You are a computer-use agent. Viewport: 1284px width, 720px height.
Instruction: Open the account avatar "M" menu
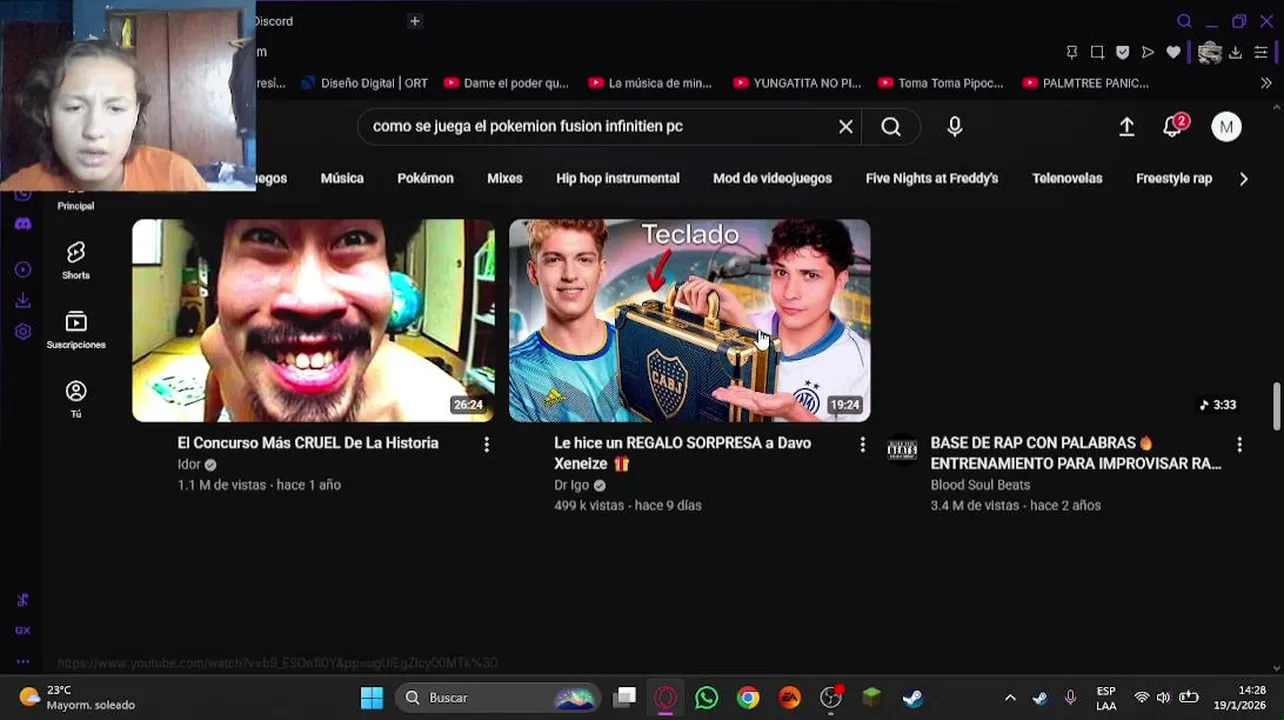point(1227,127)
